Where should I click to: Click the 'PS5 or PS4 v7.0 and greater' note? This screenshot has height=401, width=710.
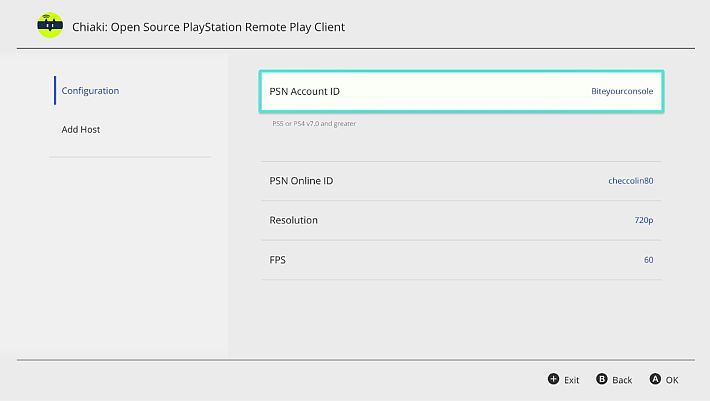[x=314, y=124]
